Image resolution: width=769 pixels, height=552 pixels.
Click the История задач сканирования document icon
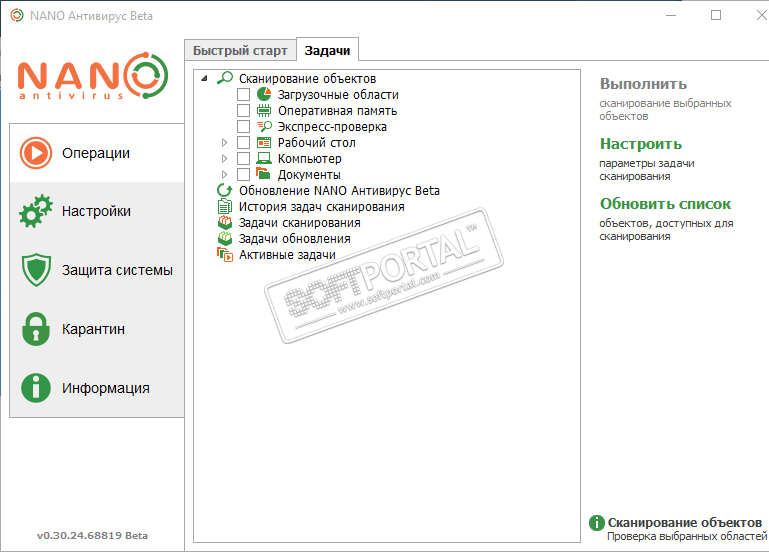tap(225, 206)
